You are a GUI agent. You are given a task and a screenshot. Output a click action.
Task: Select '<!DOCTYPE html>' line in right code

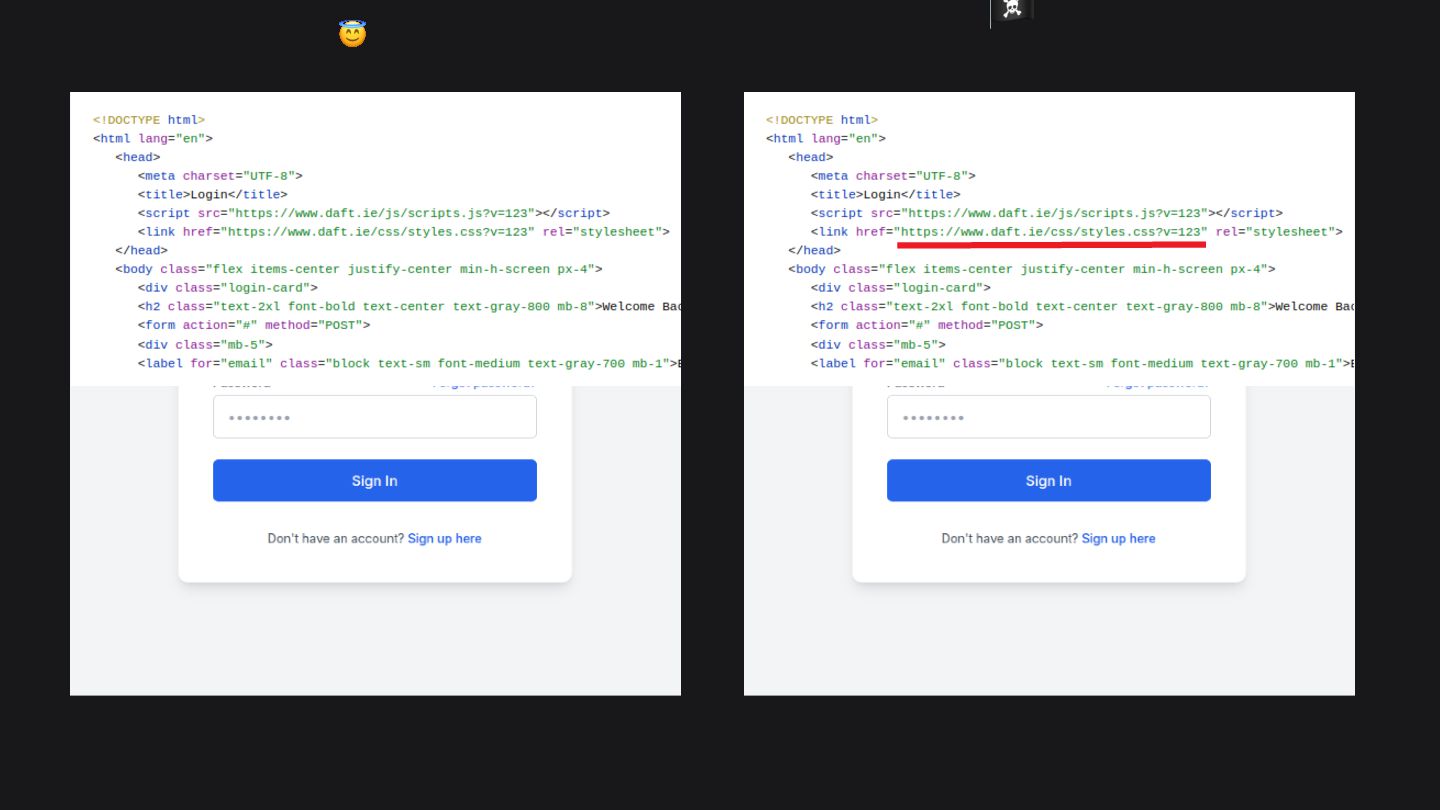point(822,119)
